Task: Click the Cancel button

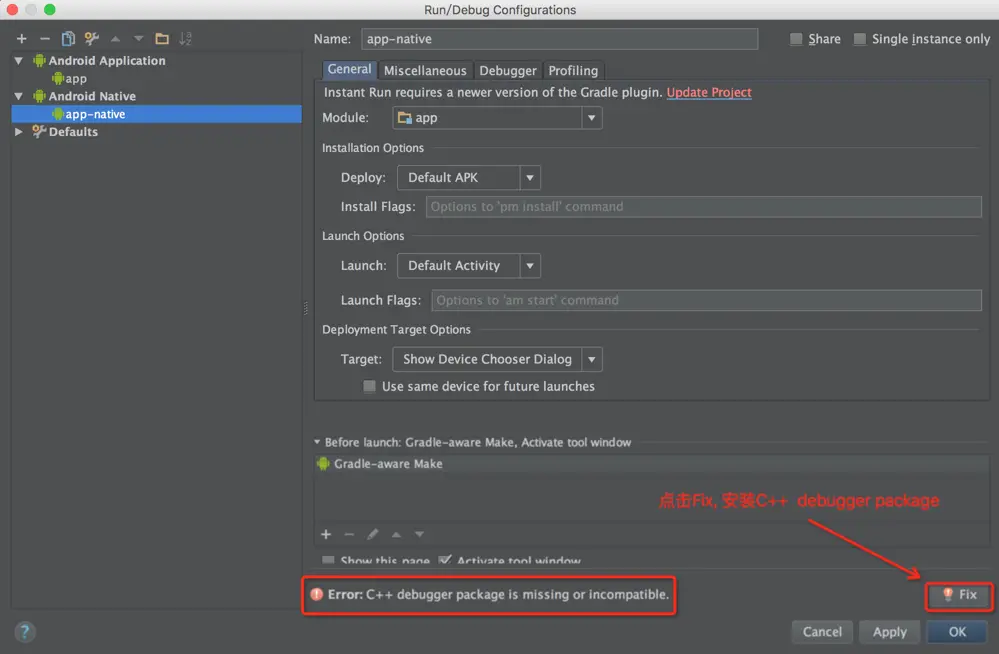Action: (822, 632)
